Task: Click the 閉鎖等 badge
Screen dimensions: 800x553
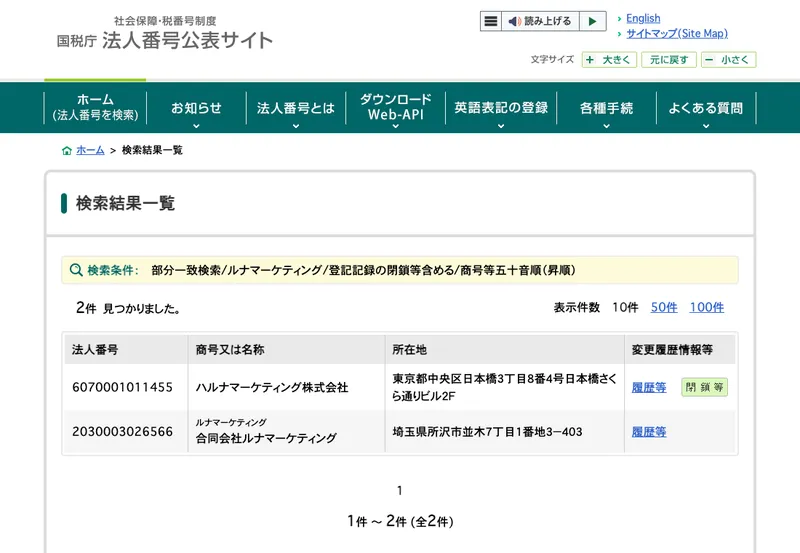Action: tap(705, 387)
